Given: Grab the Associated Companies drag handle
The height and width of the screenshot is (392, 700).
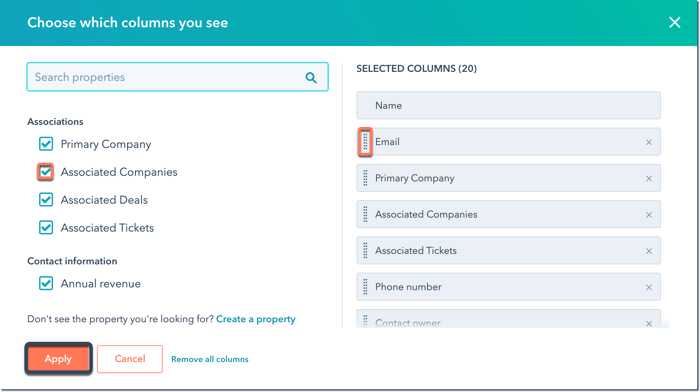Looking at the screenshot, I should pyautogui.click(x=365, y=214).
